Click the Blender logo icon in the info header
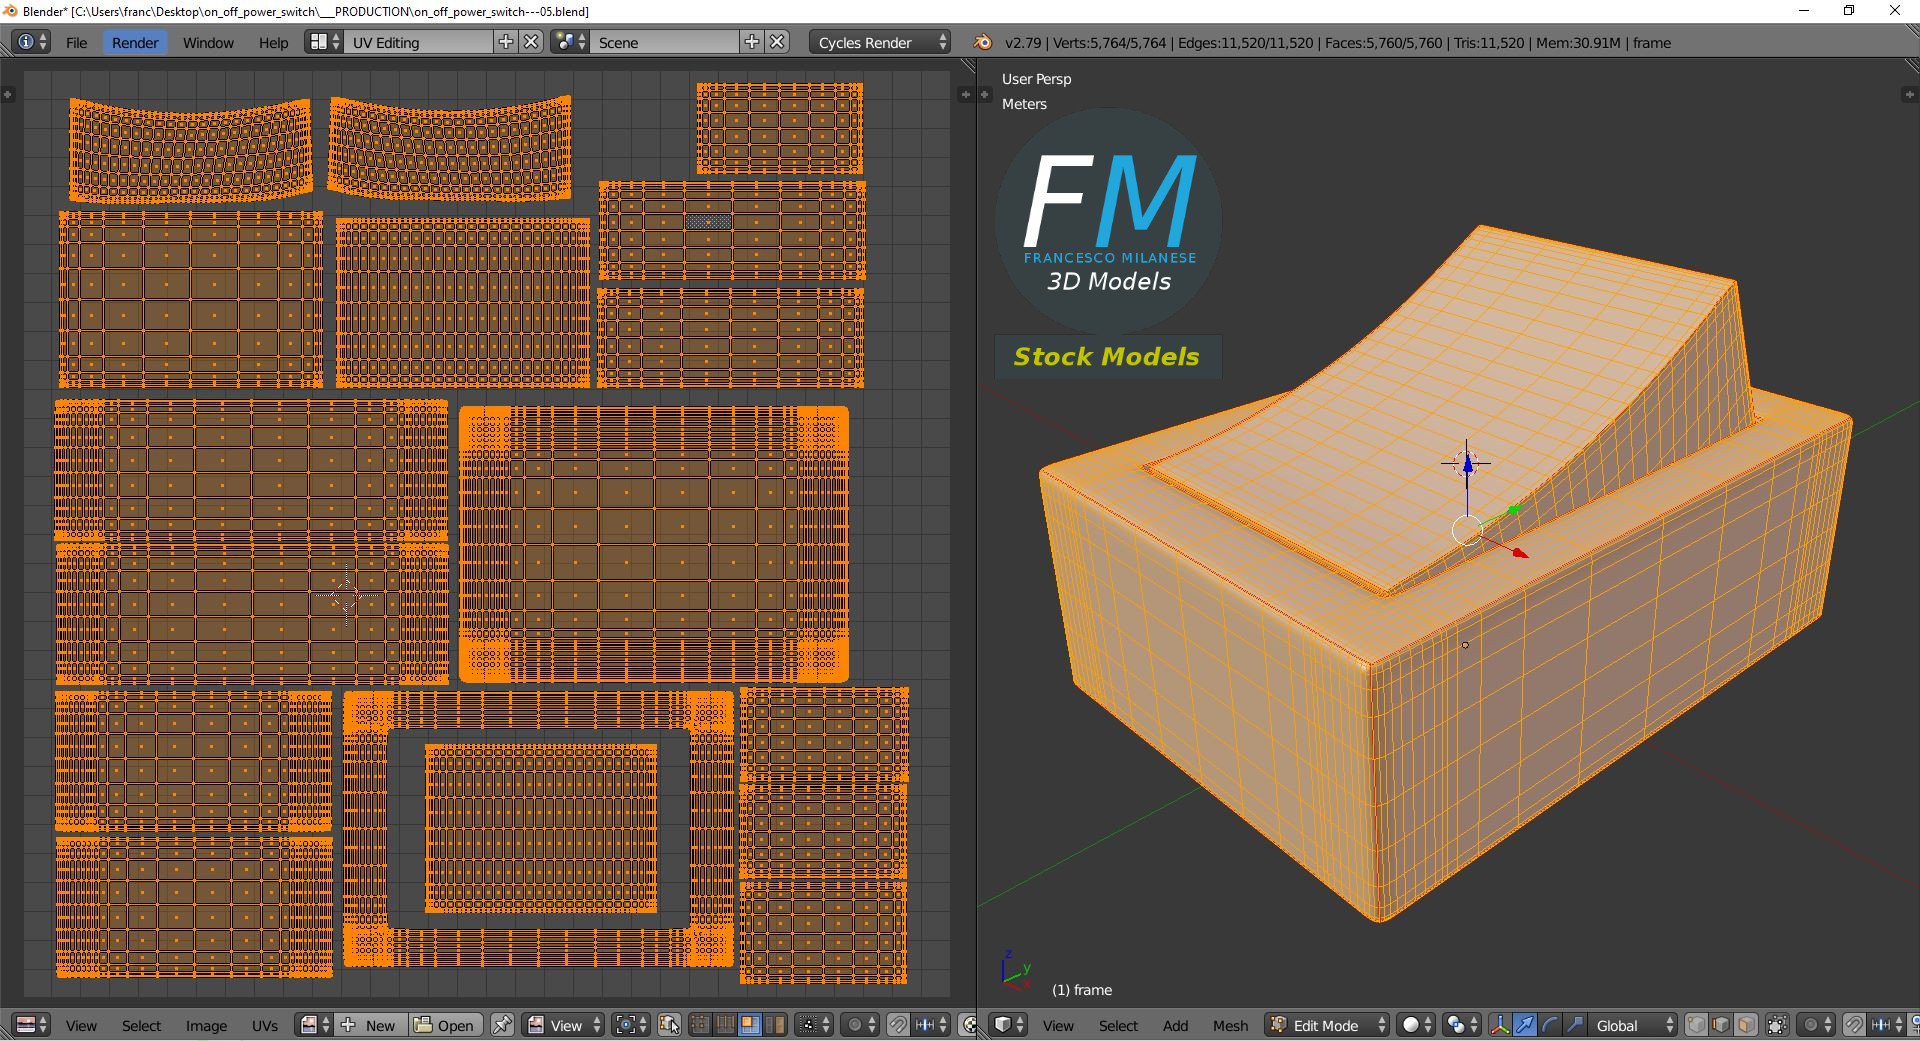Viewport: 1920px width, 1041px height. click(x=982, y=42)
